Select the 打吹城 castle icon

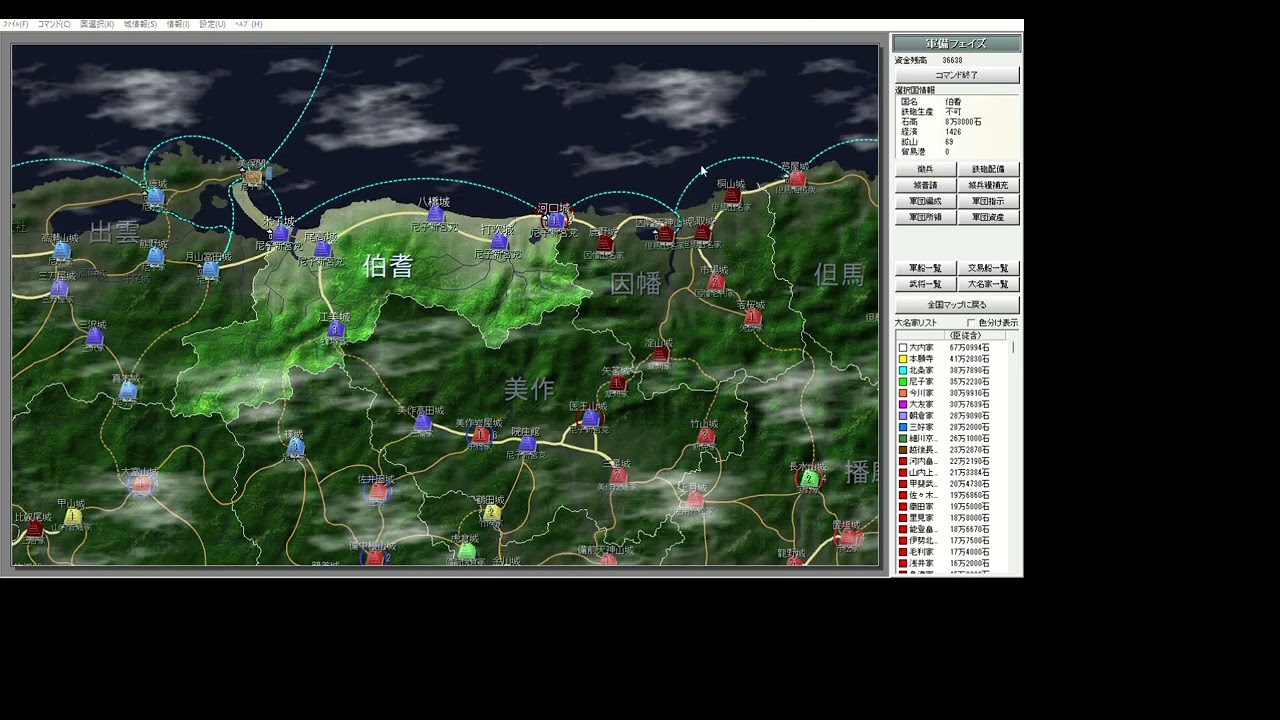point(500,241)
